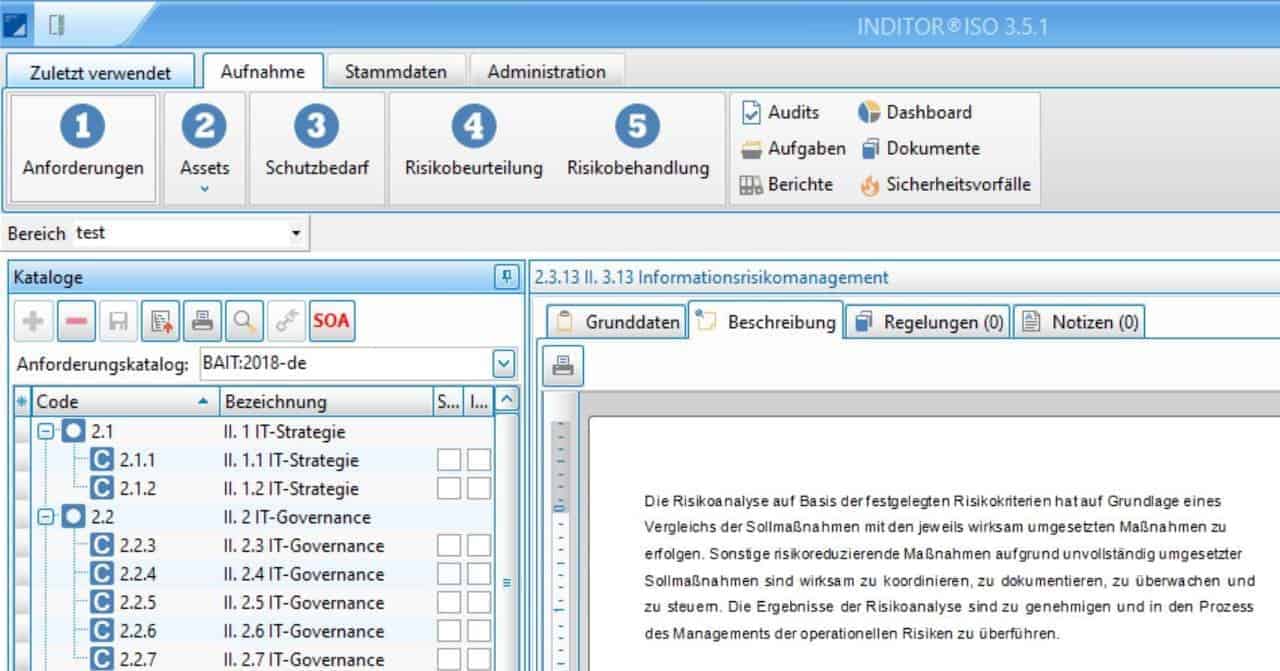Click the SOA button in Kataloge toolbar
Screen dimensions: 1280x671
(331, 321)
